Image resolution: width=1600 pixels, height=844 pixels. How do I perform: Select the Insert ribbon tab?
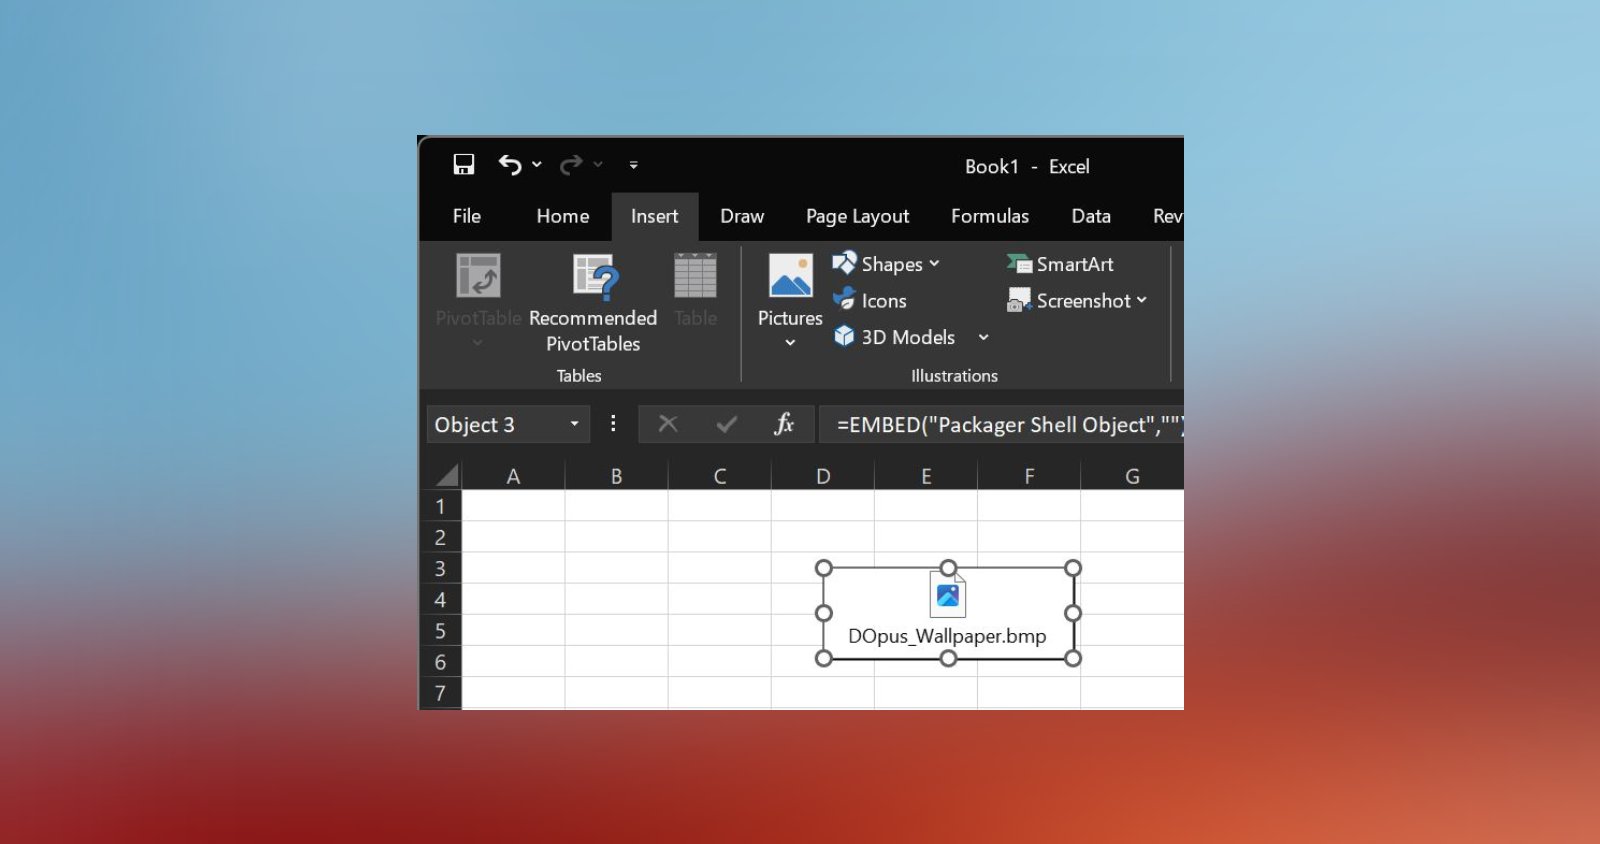click(x=655, y=216)
